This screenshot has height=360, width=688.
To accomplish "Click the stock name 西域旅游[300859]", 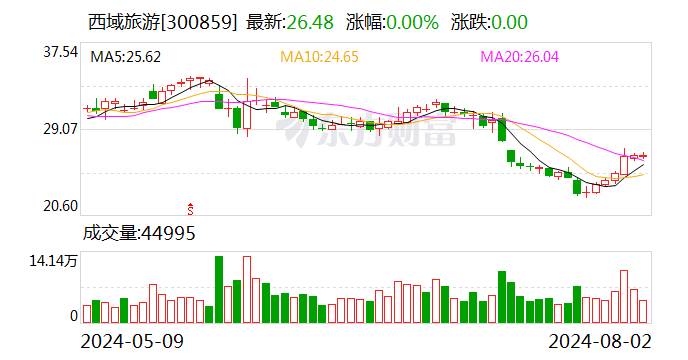I will coord(163,22).
